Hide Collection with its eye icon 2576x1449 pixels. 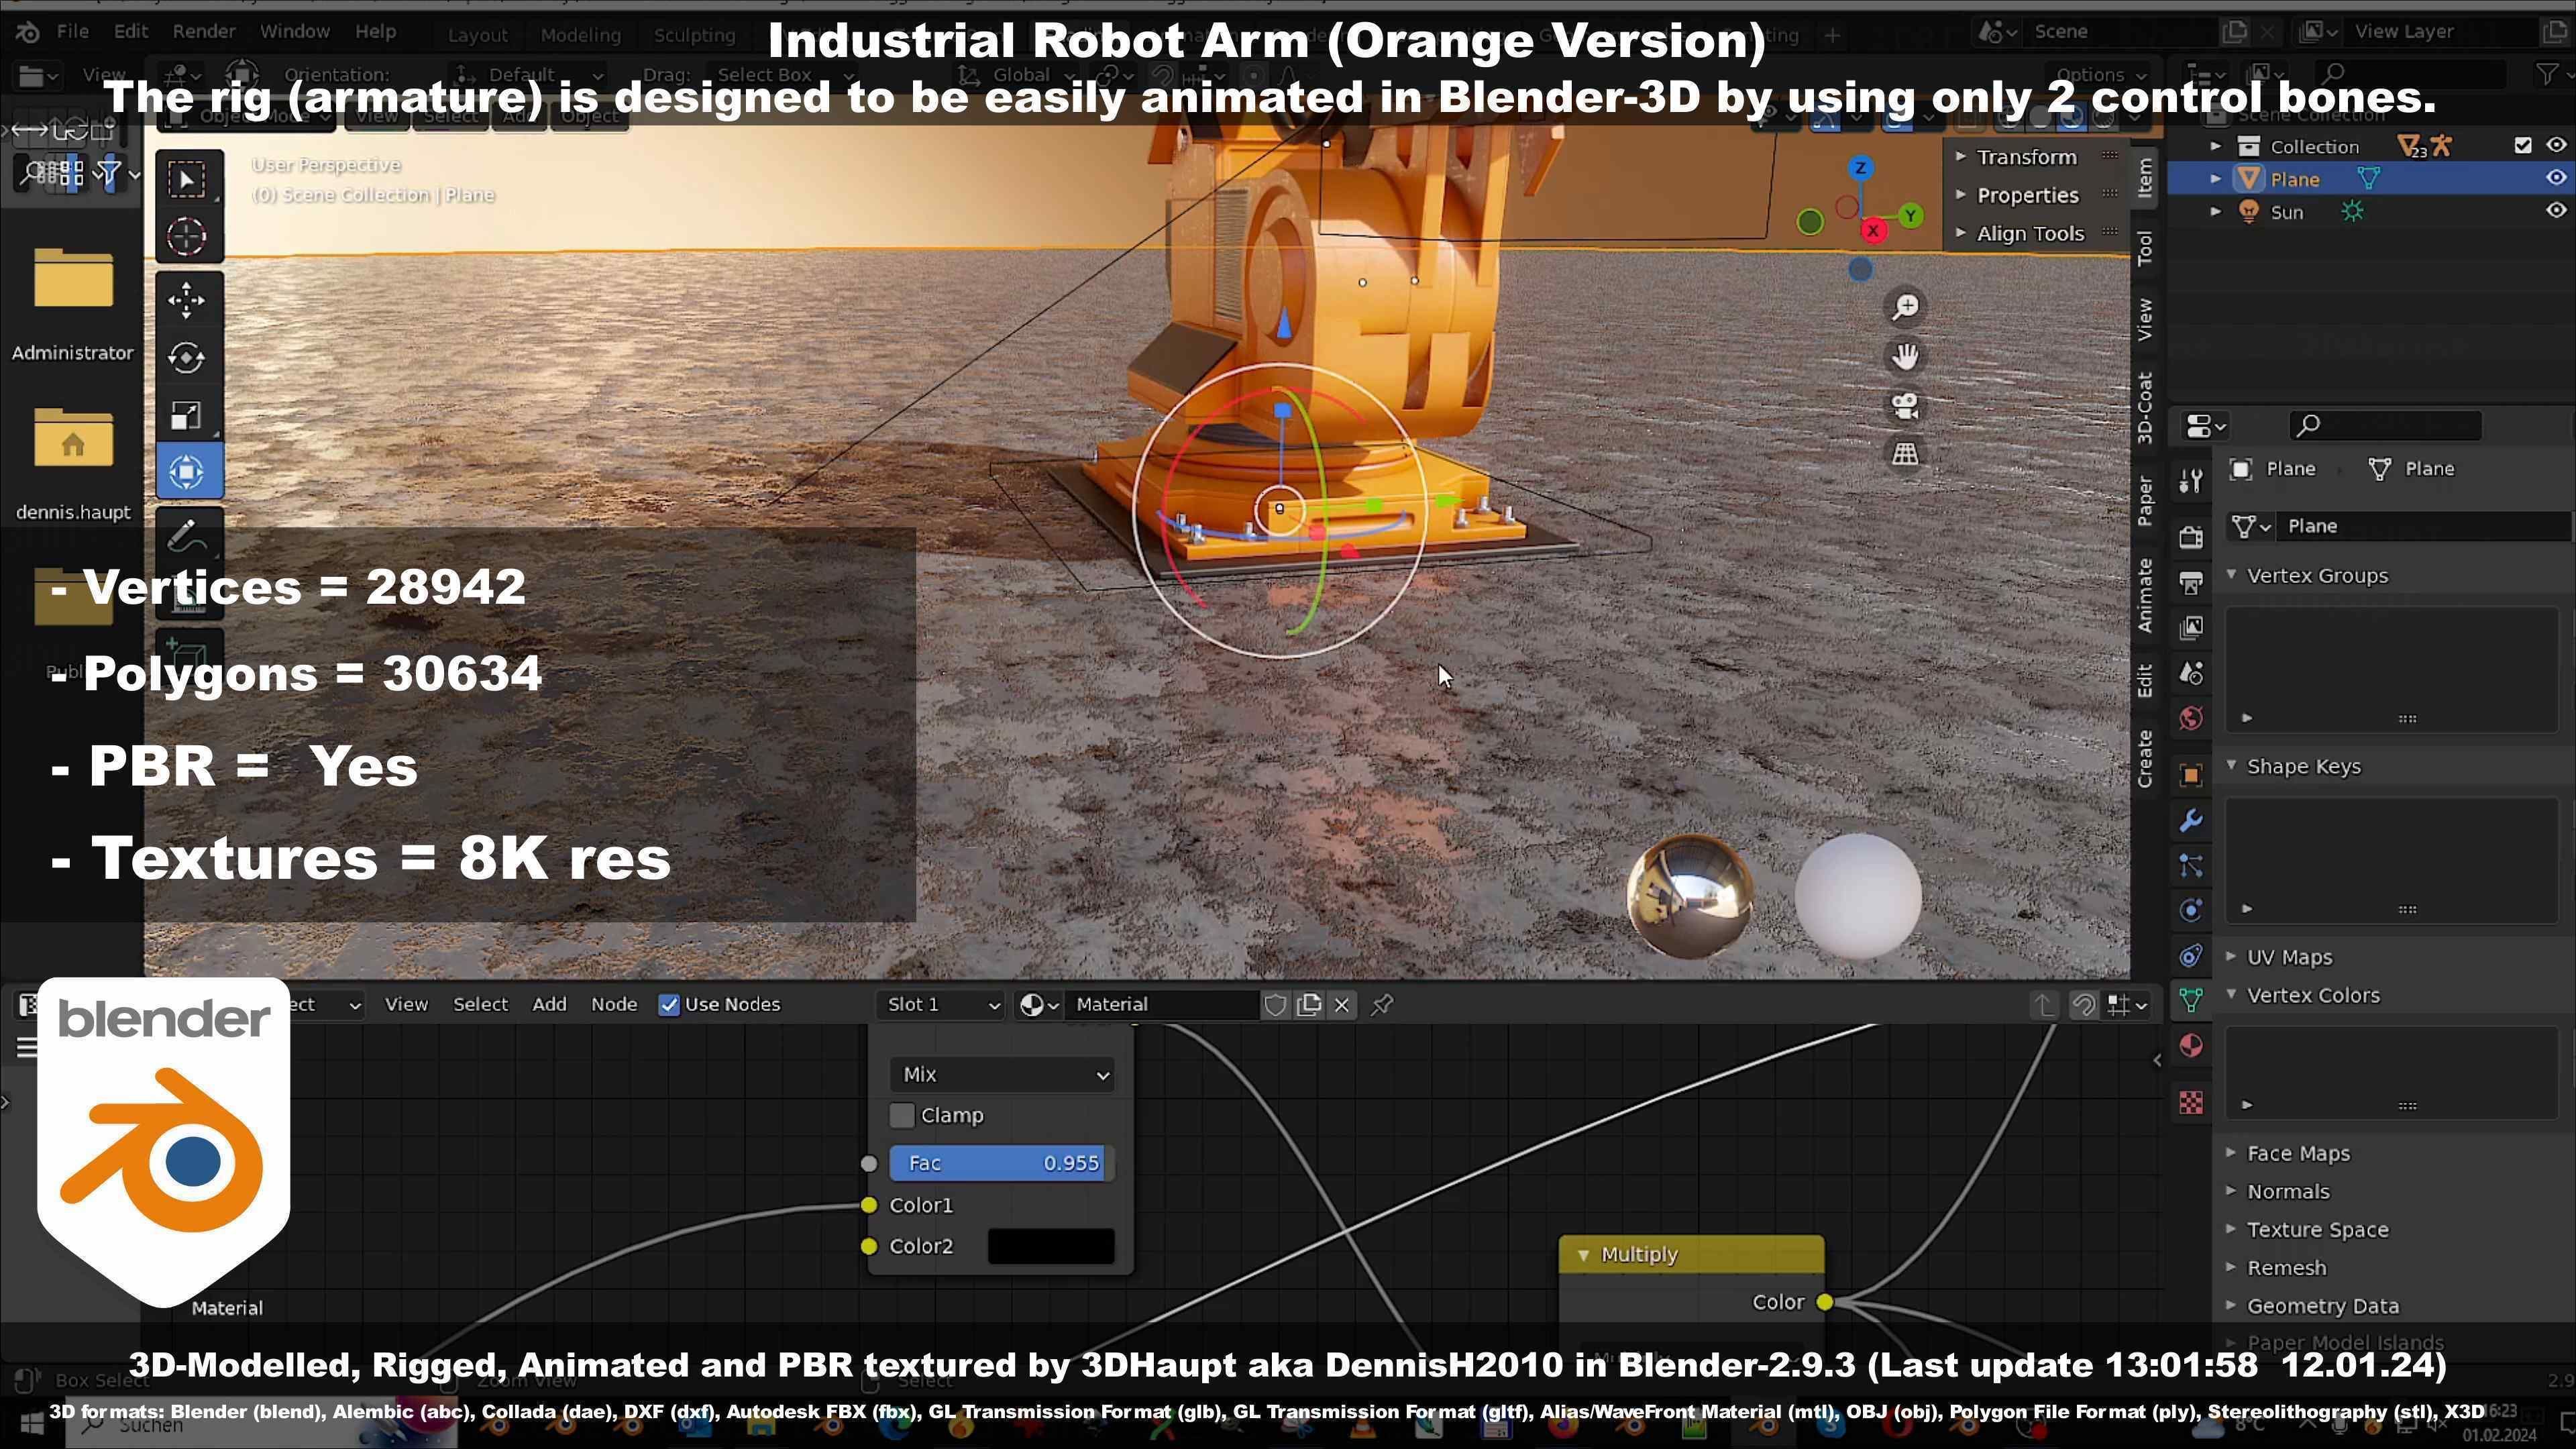tap(2556, 146)
